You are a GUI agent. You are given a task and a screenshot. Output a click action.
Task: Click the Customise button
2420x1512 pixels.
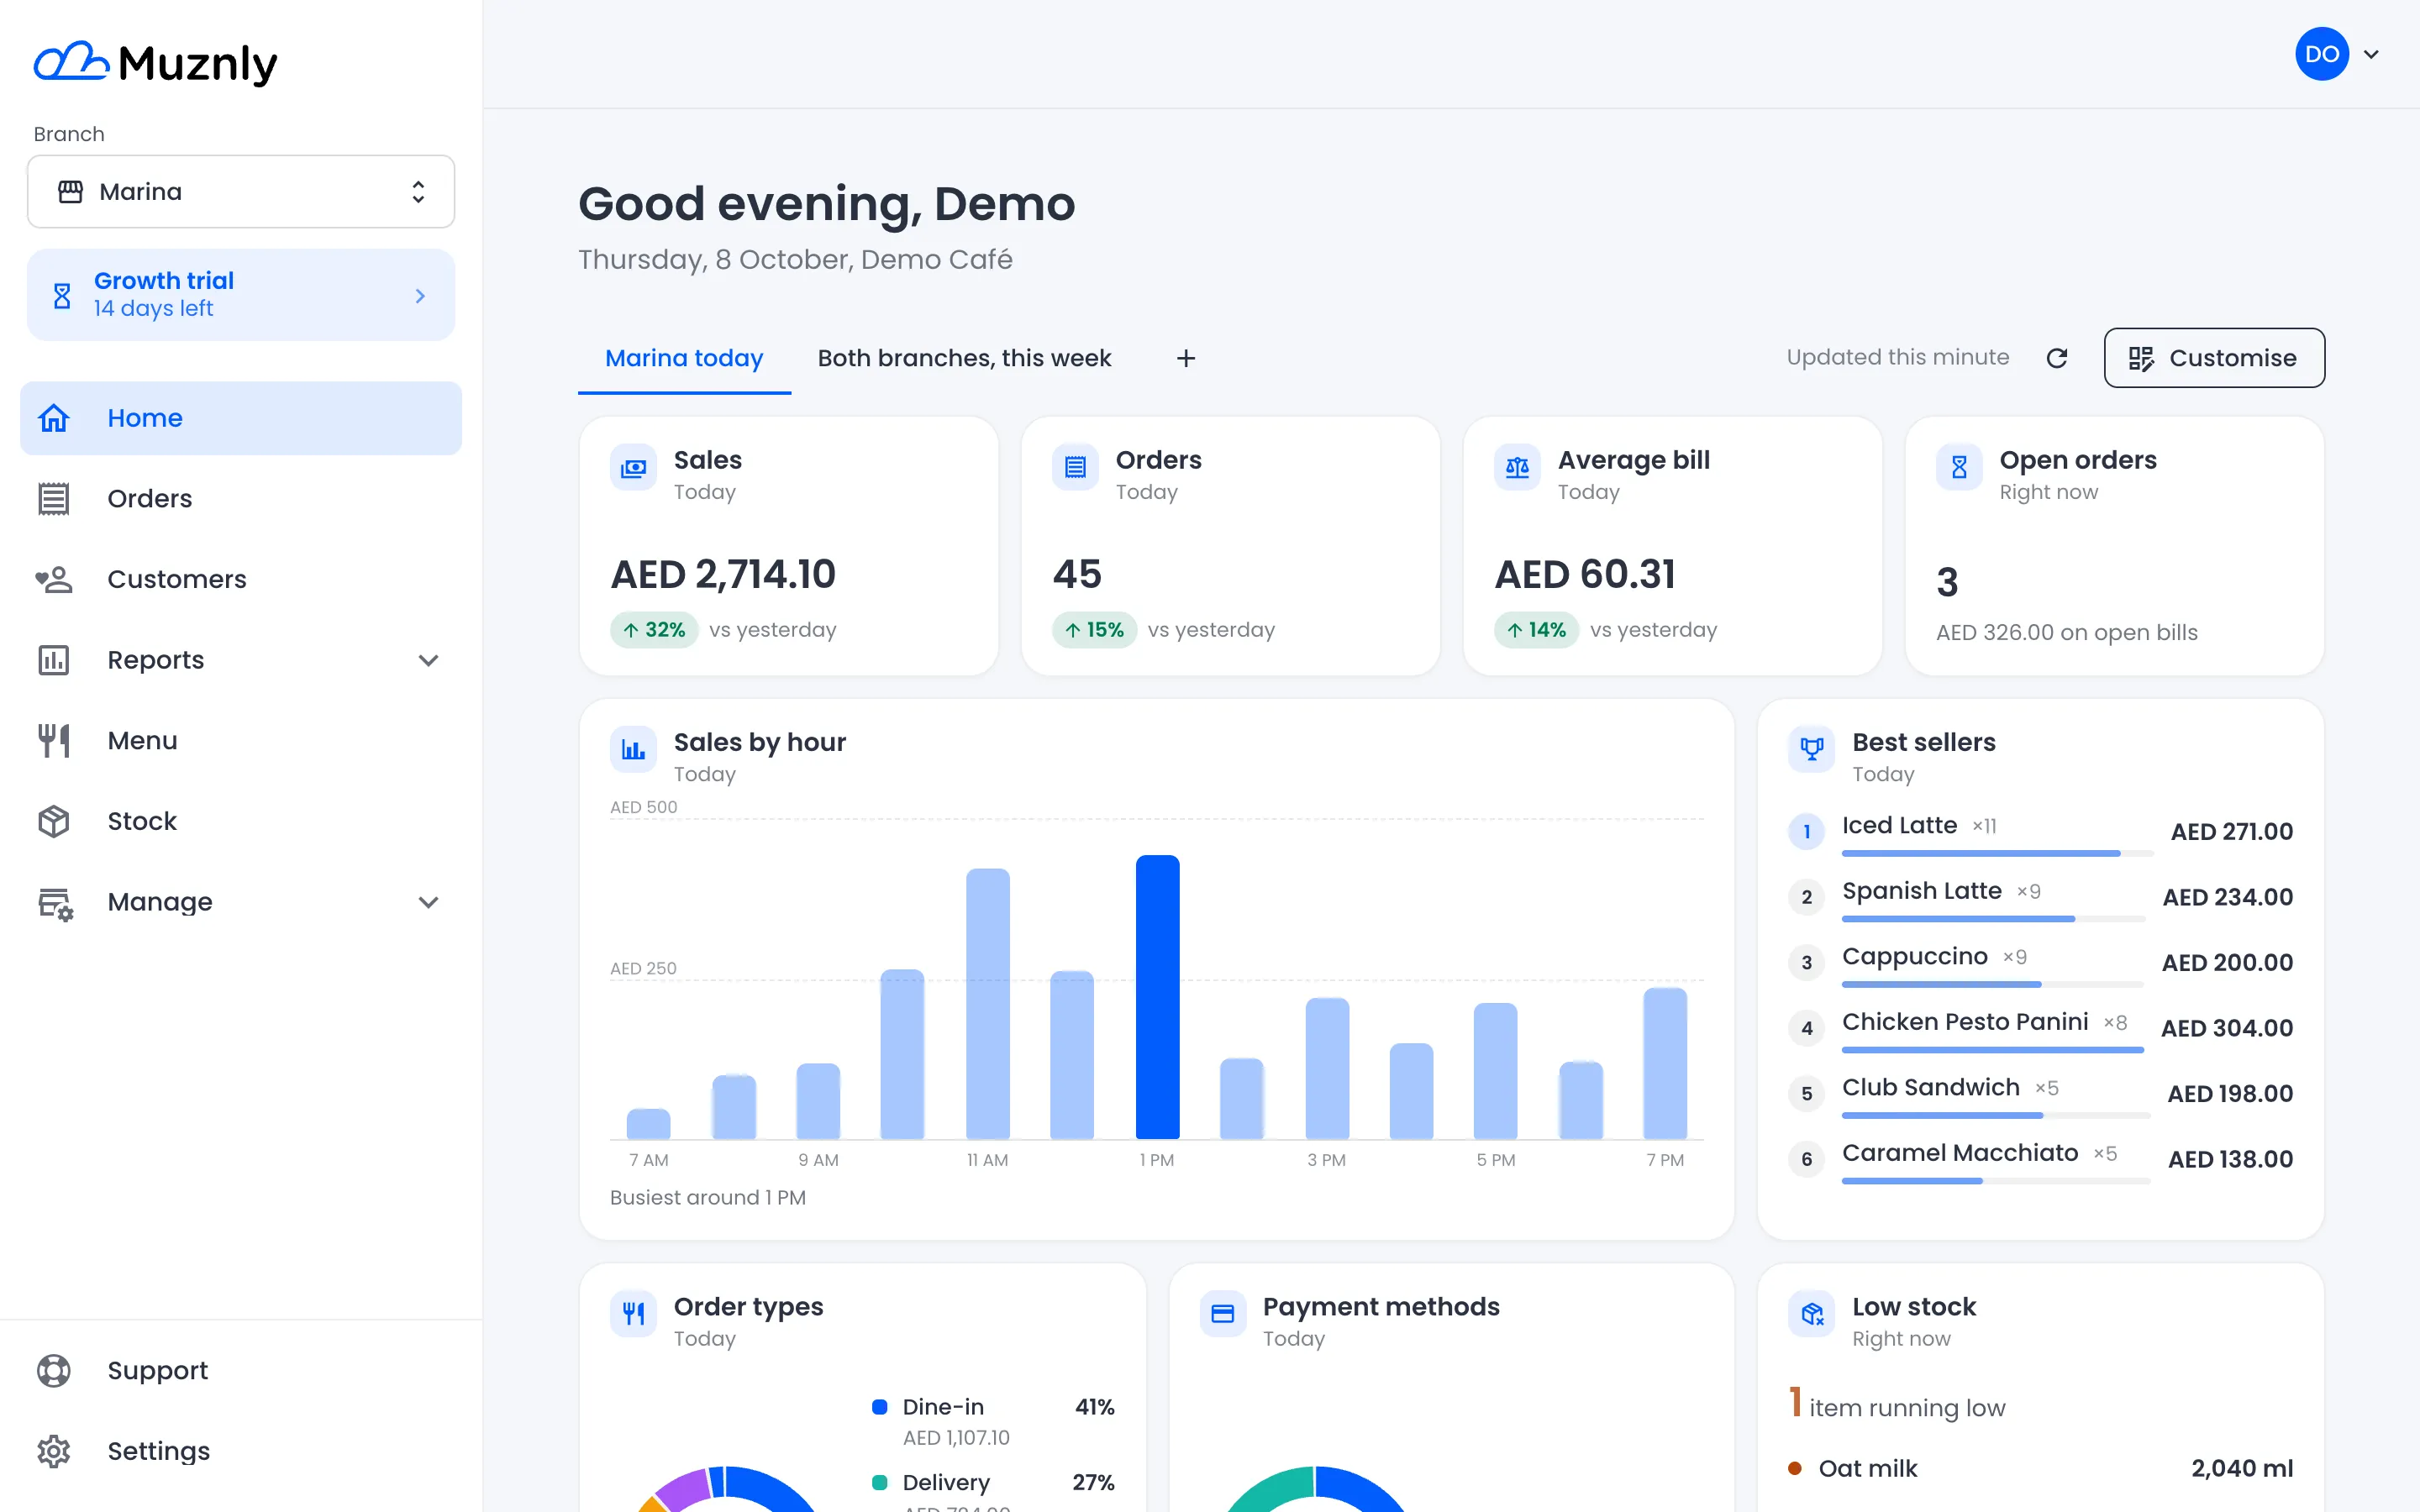click(x=2214, y=358)
